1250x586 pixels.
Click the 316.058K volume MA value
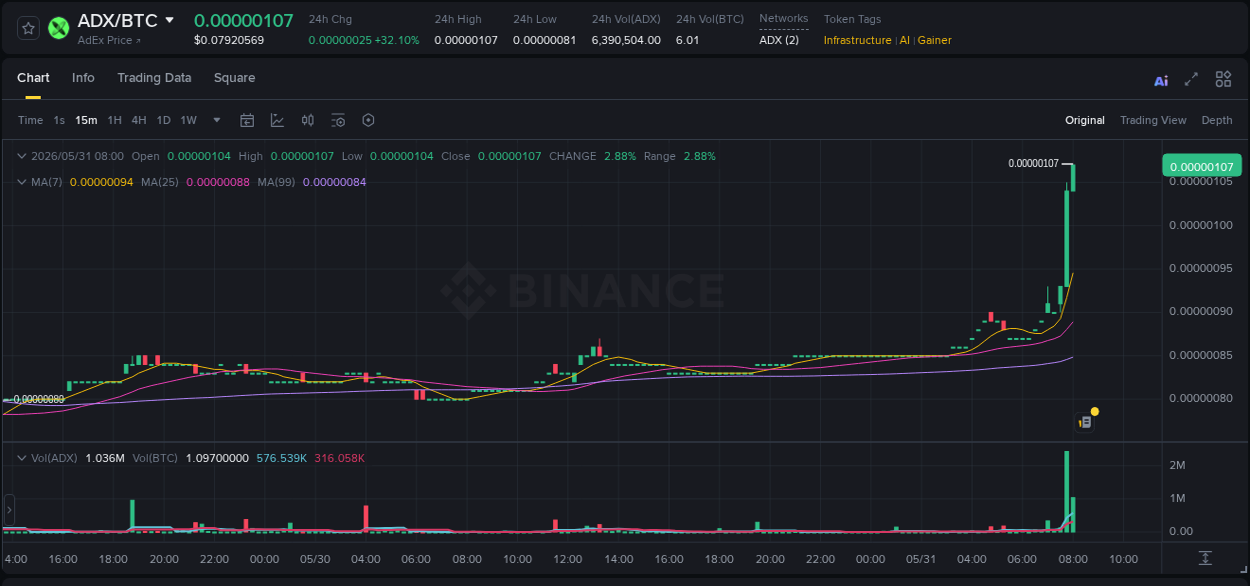coord(340,458)
